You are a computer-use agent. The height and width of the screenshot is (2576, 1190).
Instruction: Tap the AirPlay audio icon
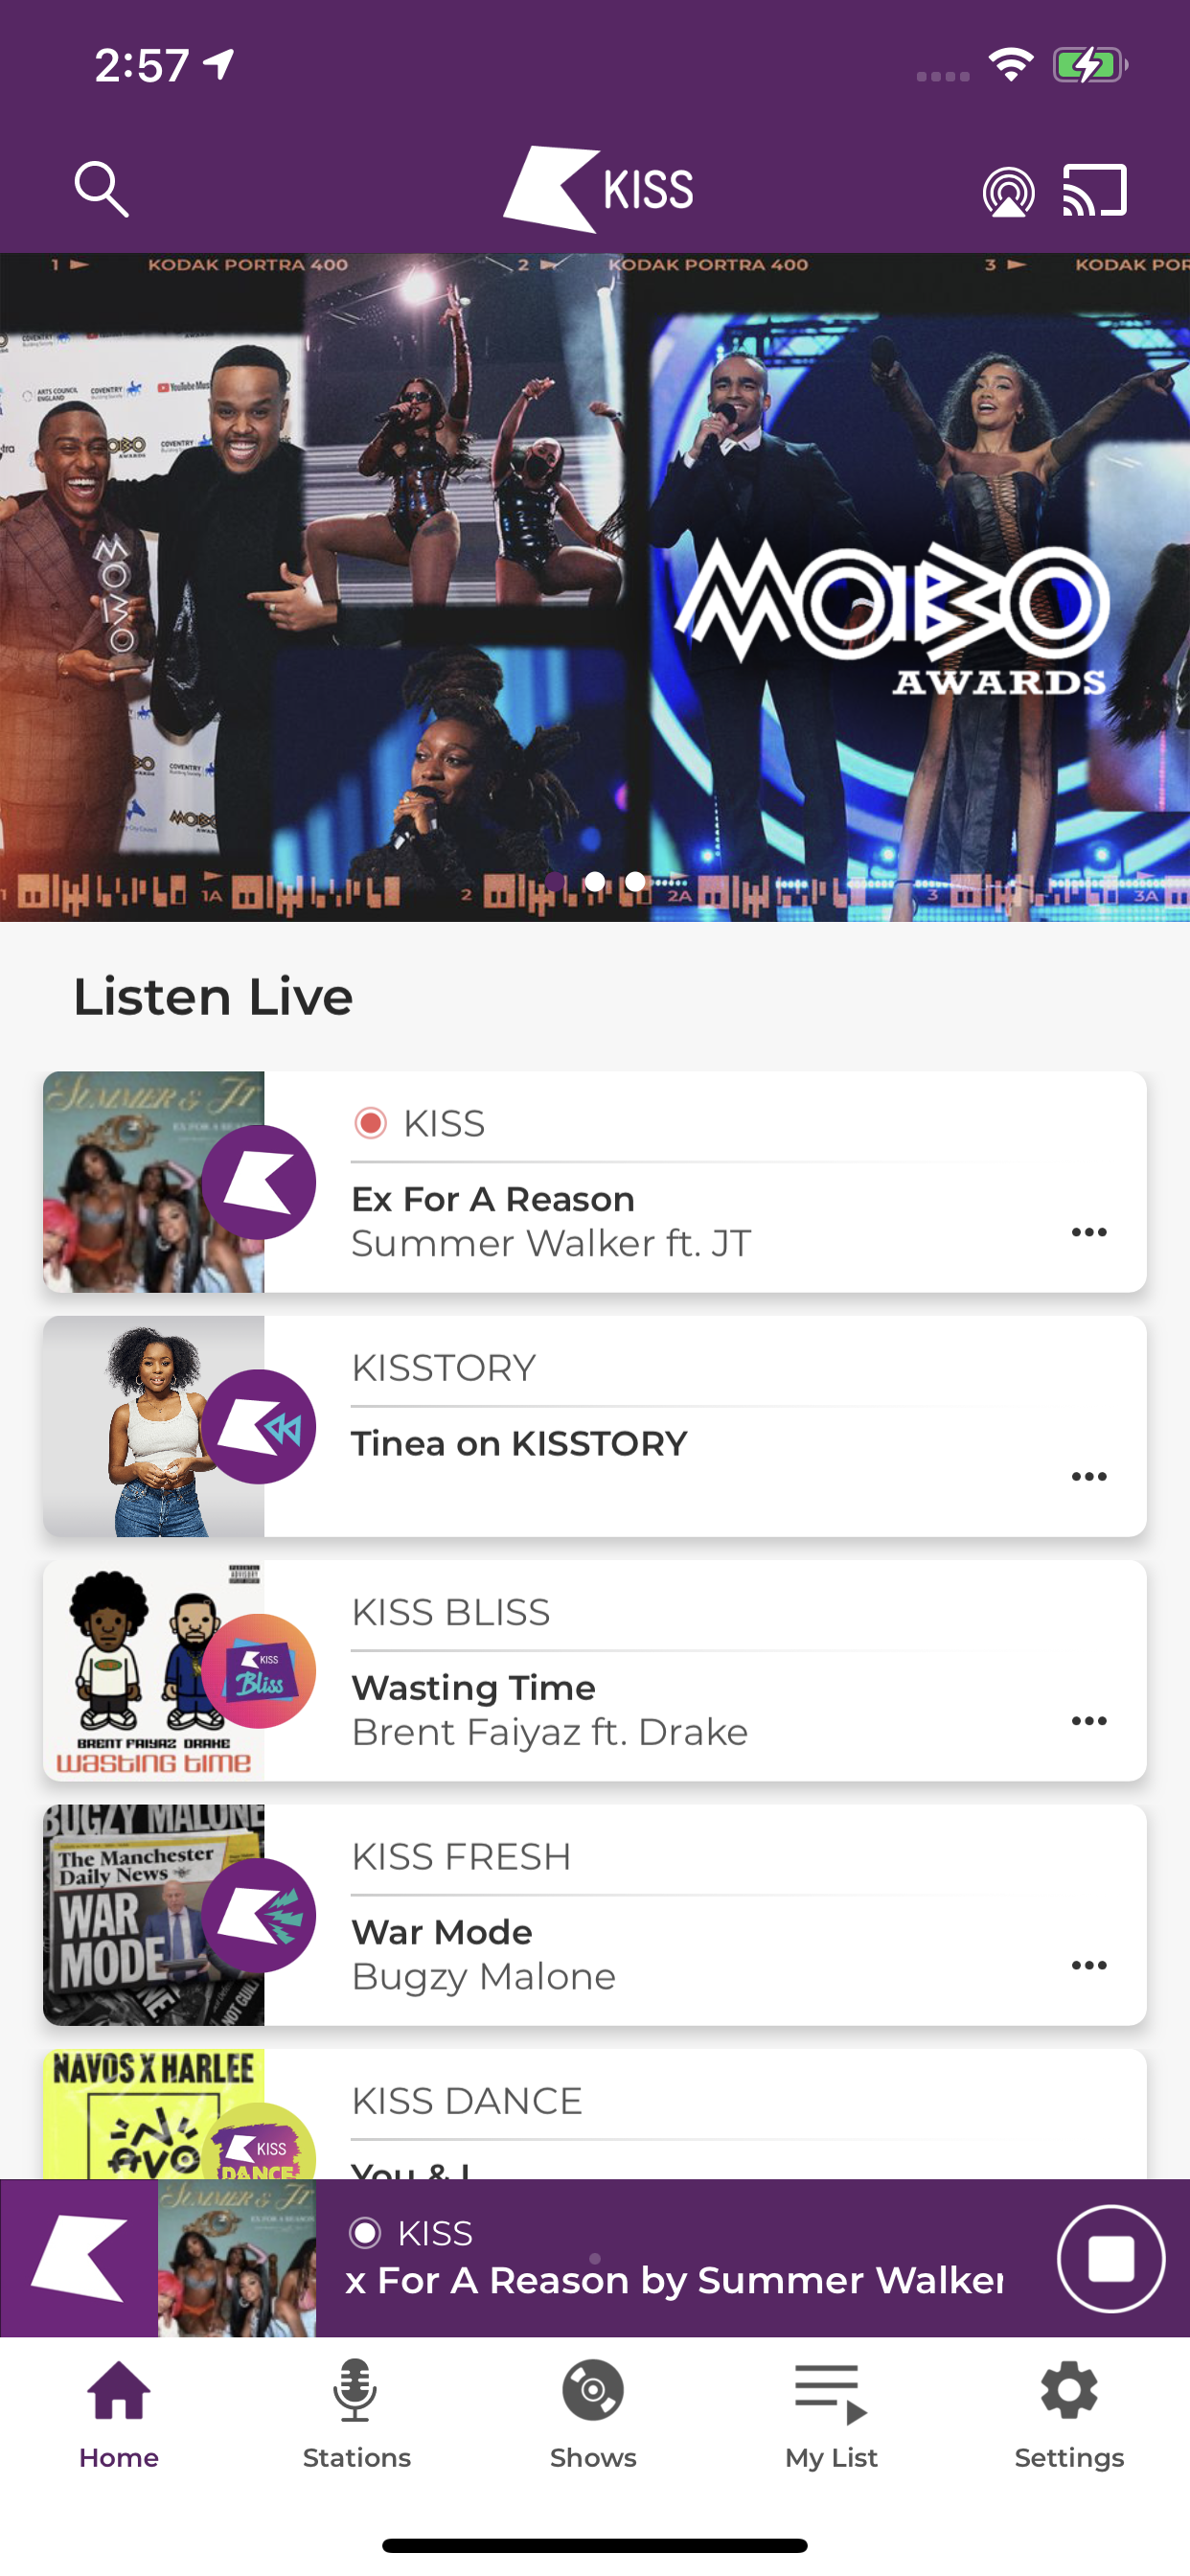(x=1008, y=191)
